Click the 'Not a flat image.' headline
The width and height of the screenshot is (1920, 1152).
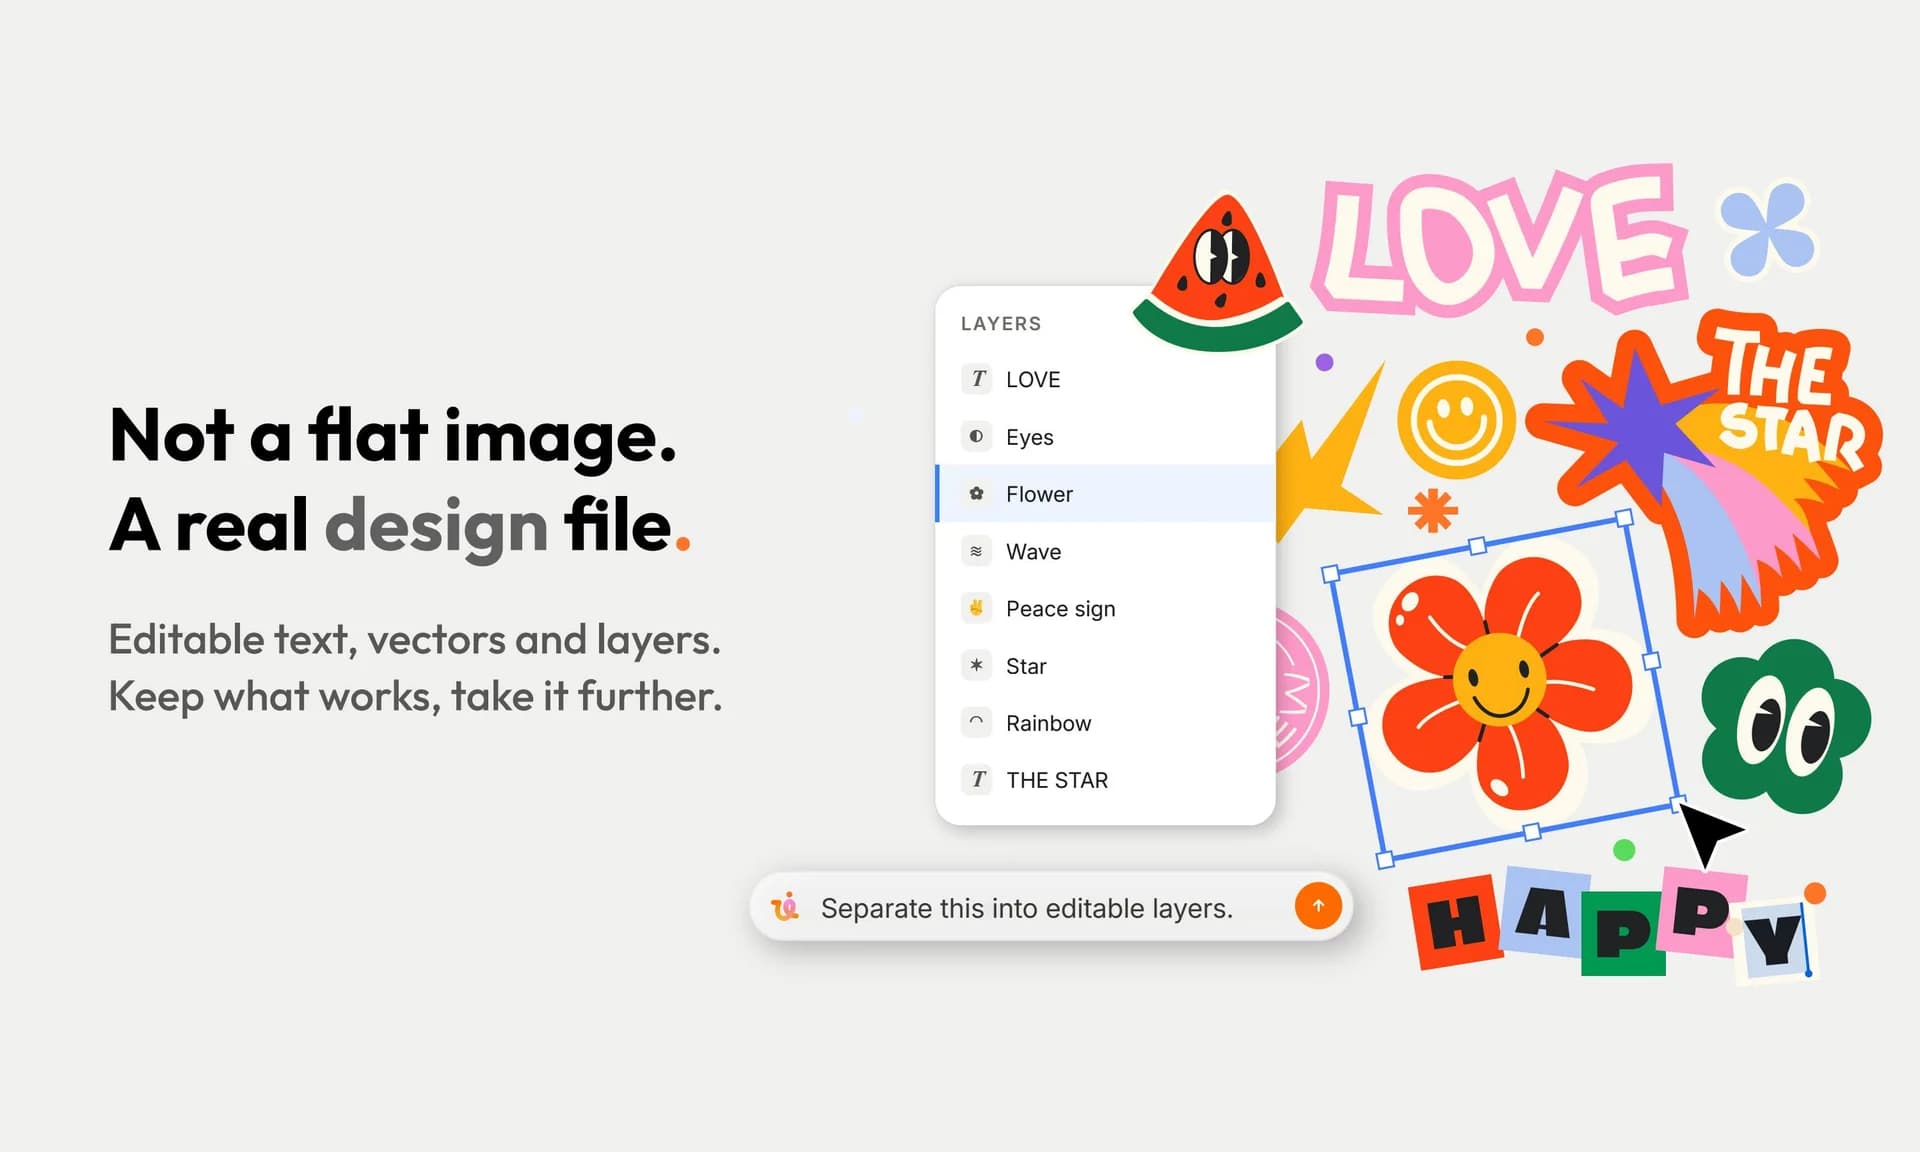tap(393, 437)
